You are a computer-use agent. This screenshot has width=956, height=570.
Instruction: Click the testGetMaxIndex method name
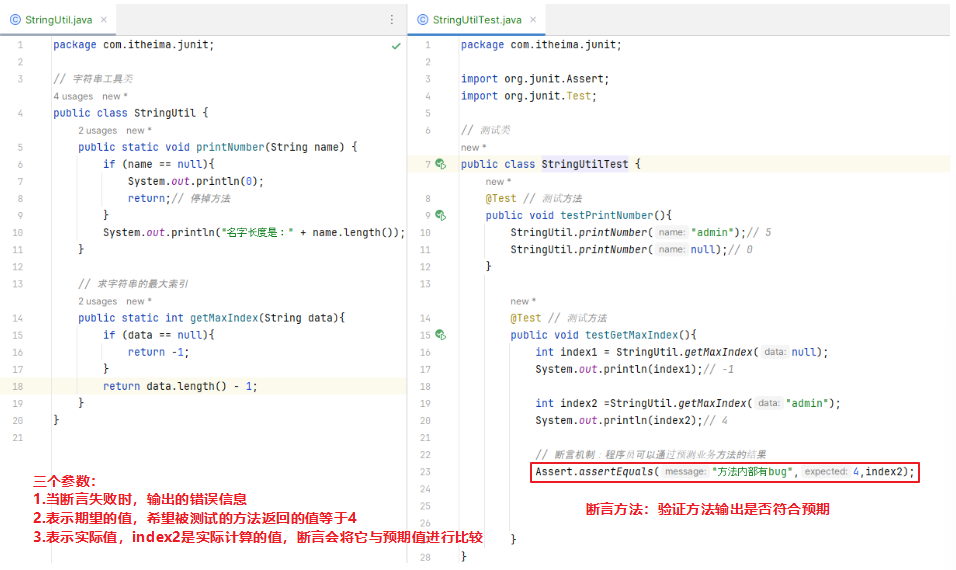632,335
